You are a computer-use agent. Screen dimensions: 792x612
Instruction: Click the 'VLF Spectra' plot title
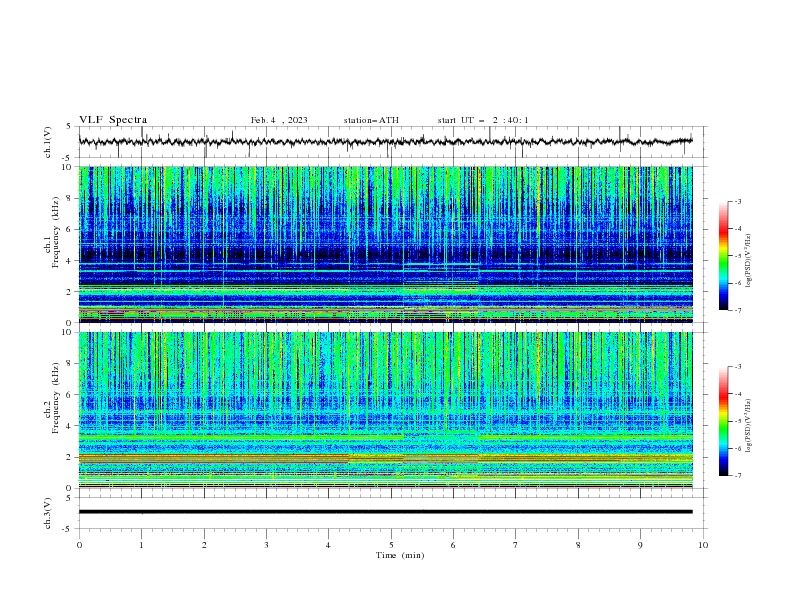[113, 120]
